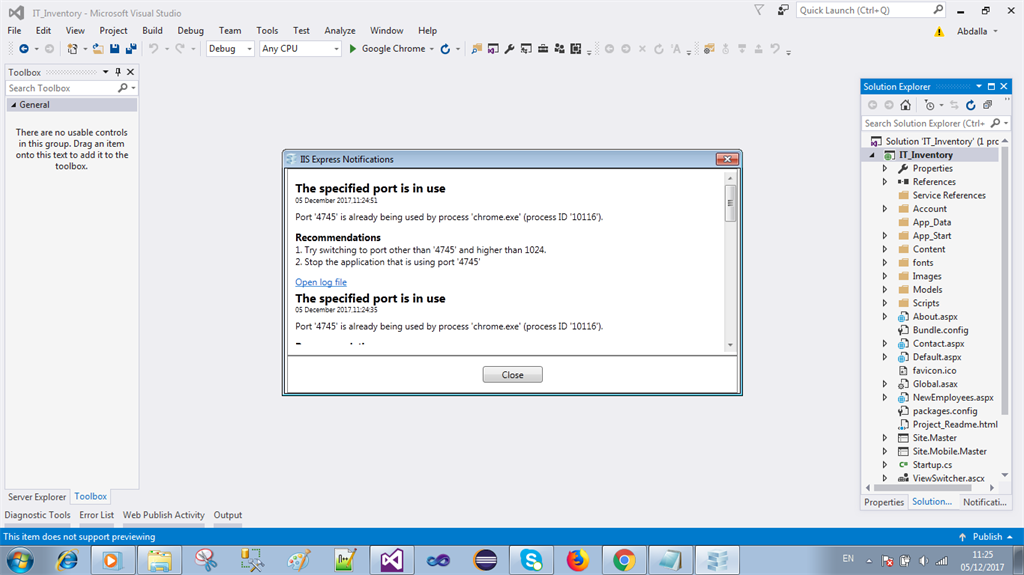Switch to the Server Explorer tab
Viewport: 1024px width, 575px height.
(37, 497)
